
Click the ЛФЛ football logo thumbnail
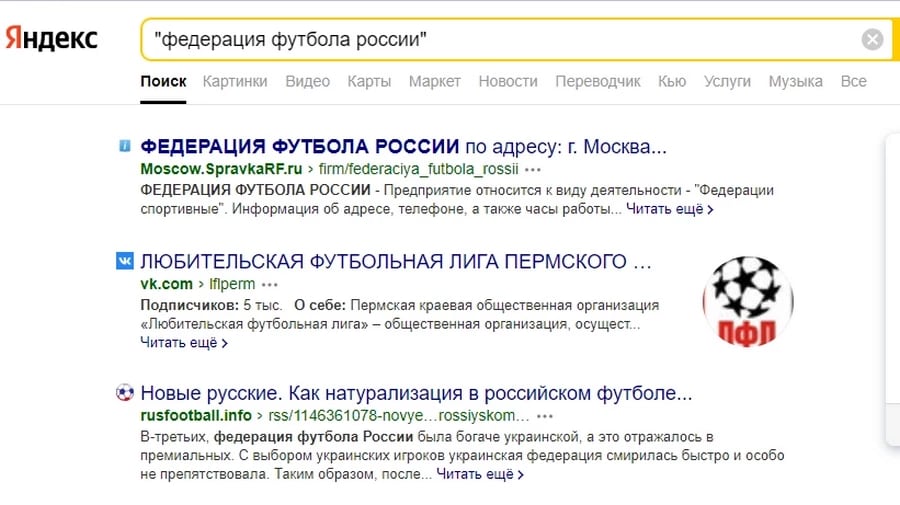point(748,302)
